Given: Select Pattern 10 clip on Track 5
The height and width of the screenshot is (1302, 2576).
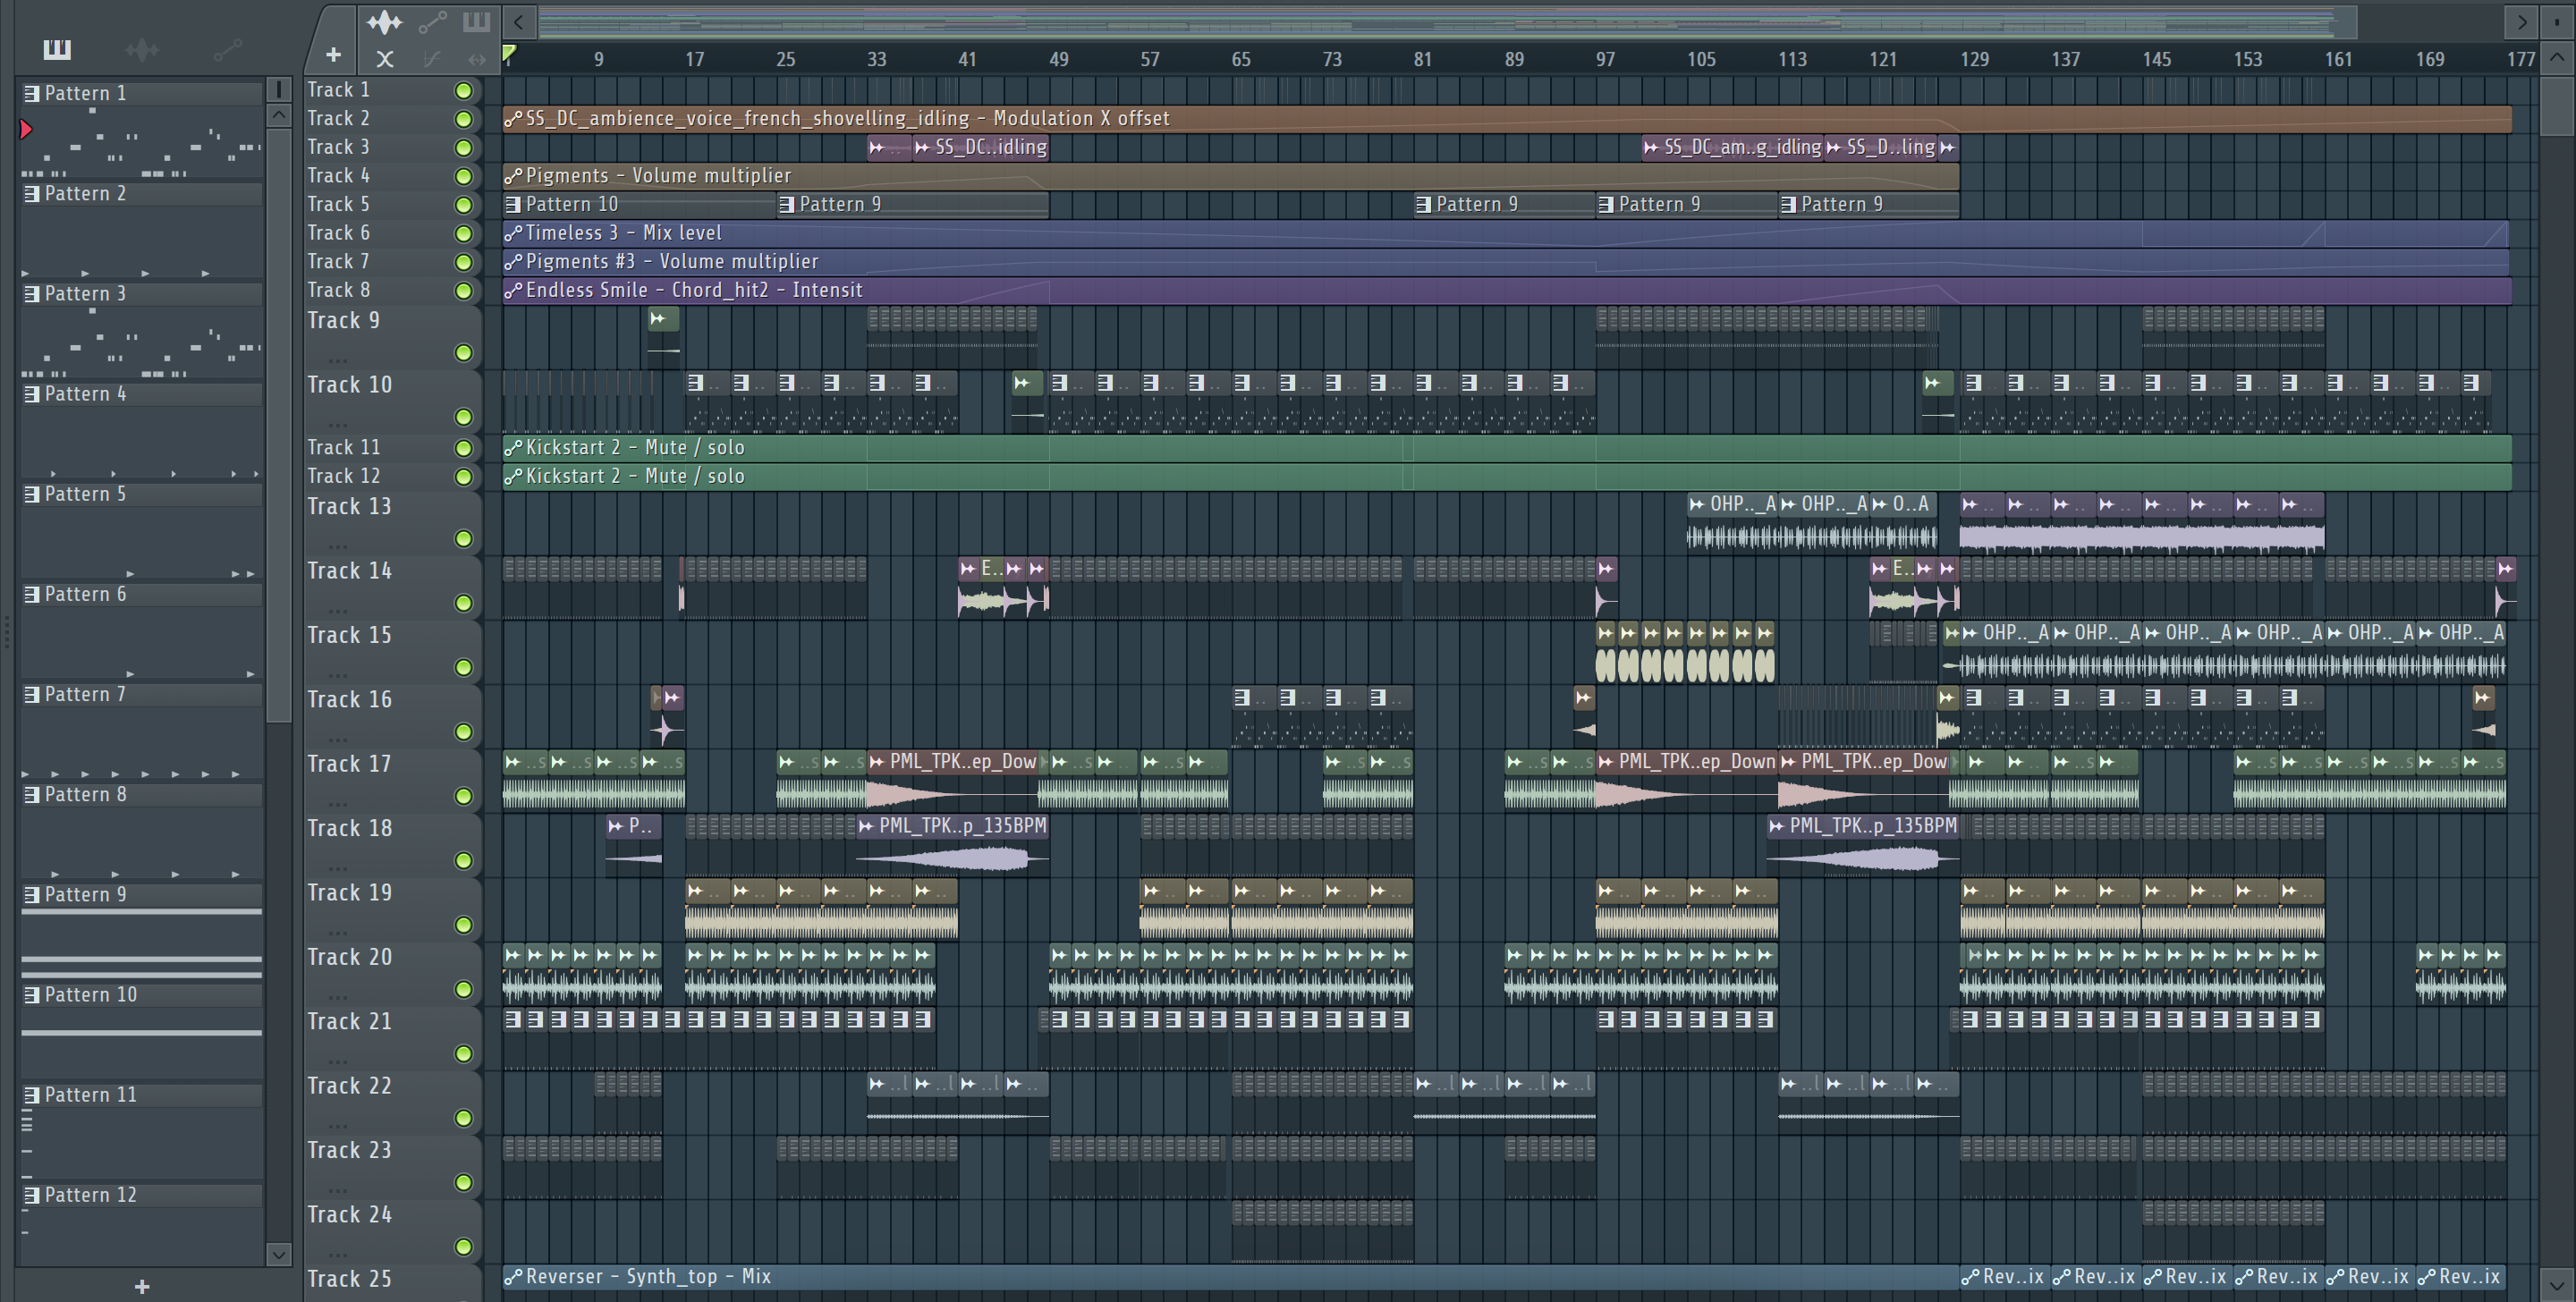Looking at the screenshot, I should click(640, 204).
